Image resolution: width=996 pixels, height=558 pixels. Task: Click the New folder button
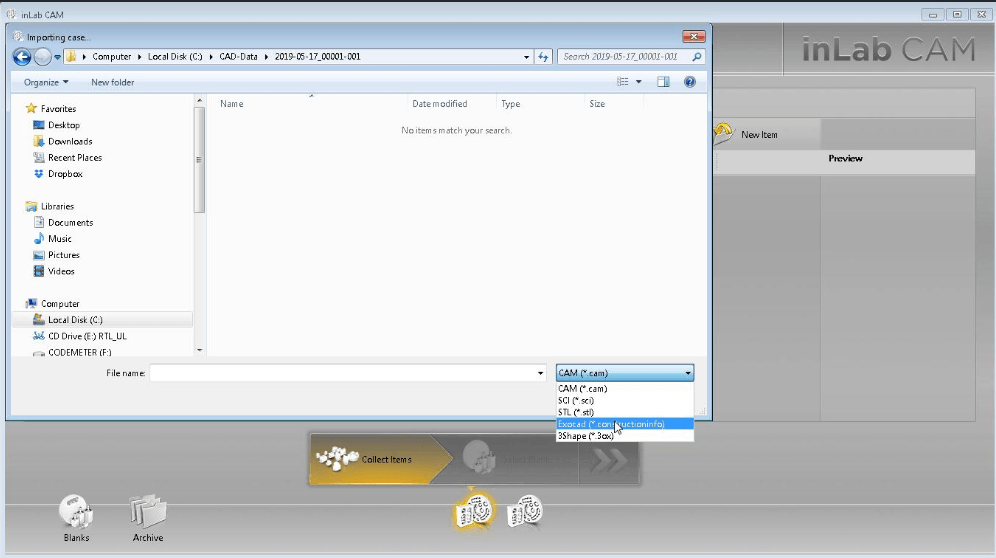[112, 82]
